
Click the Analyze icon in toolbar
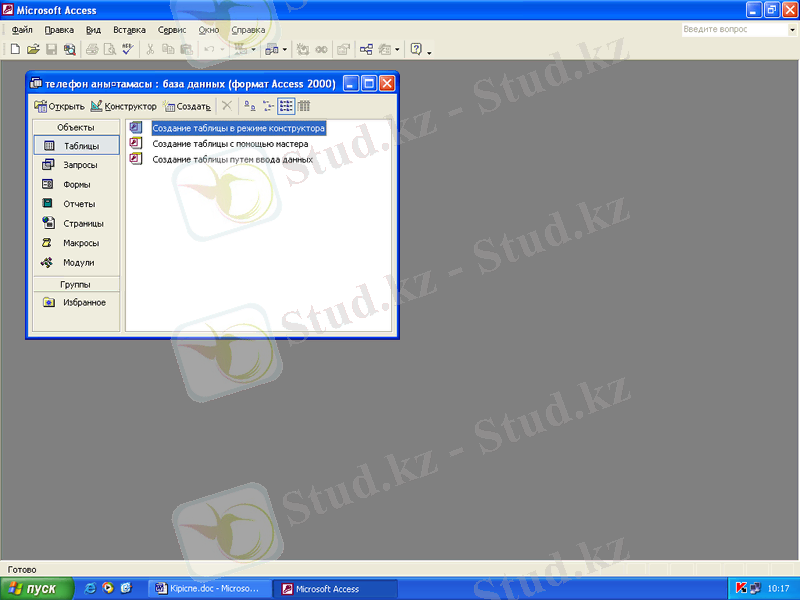pyautogui.click(x=272, y=49)
